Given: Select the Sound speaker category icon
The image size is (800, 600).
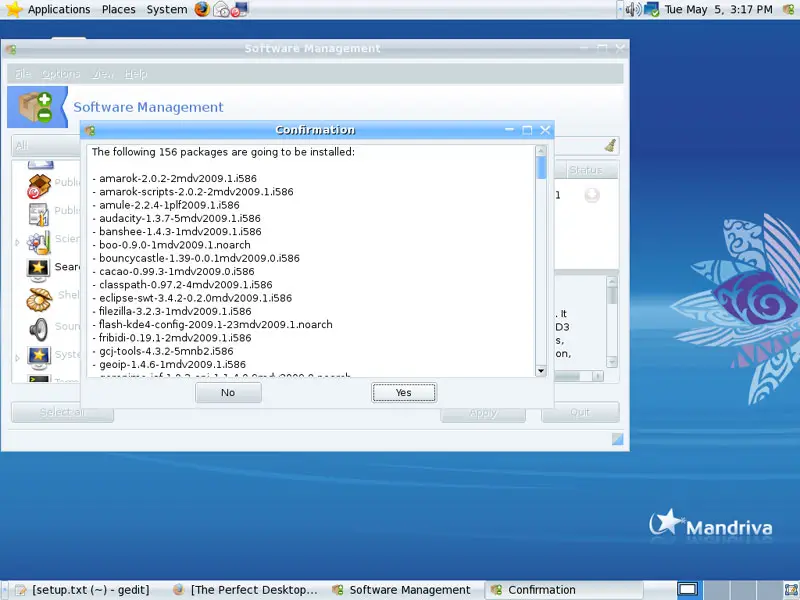Looking at the screenshot, I should pyautogui.click(x=39, y=329).
